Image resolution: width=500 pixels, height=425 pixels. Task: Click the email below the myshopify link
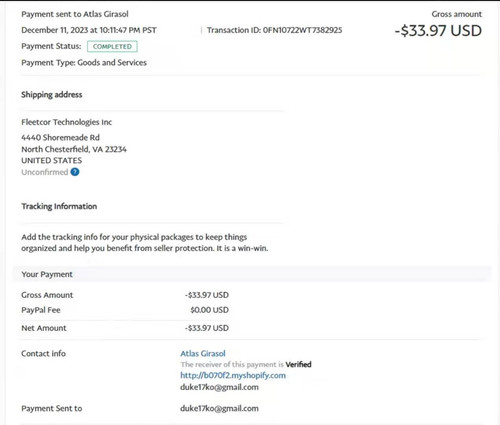click(219, 387)
